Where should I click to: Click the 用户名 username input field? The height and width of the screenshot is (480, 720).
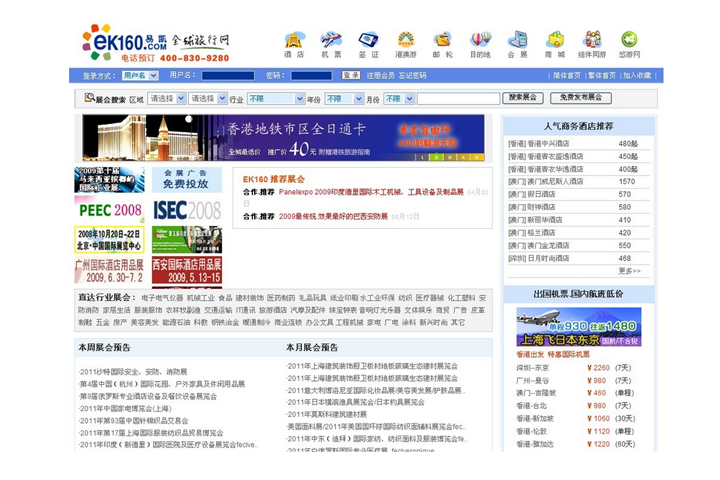pyautogui.click(x=228, y=75)
